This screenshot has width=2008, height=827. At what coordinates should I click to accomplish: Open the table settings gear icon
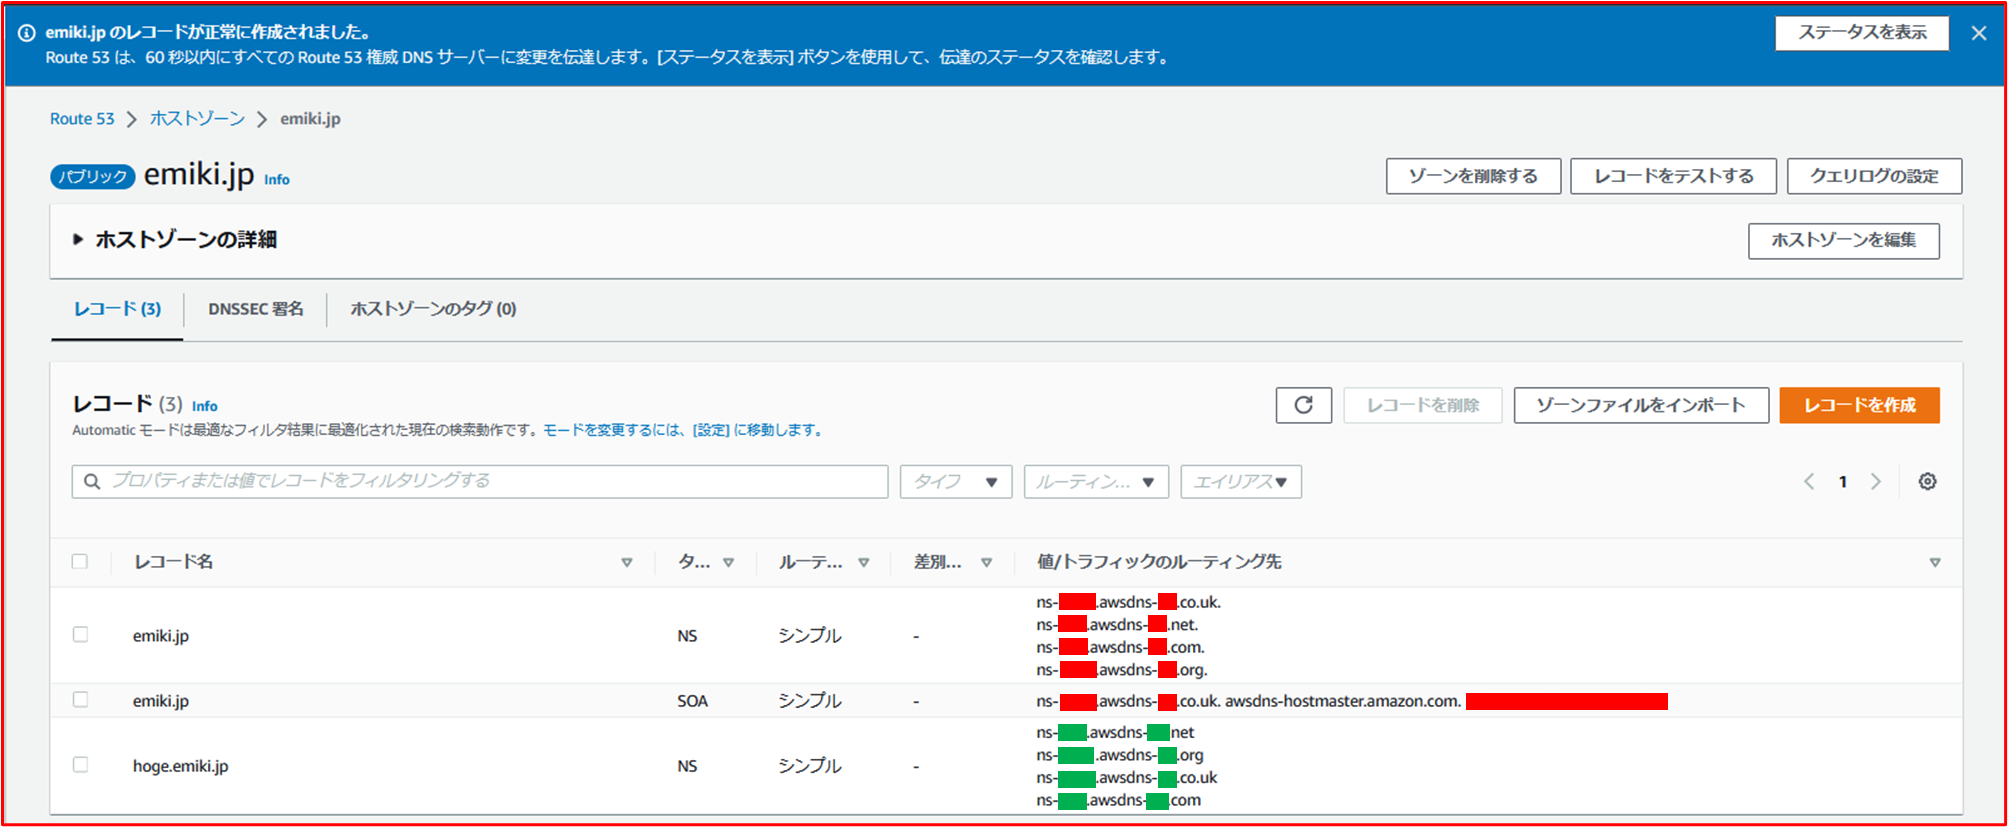tap(1927, 481)
